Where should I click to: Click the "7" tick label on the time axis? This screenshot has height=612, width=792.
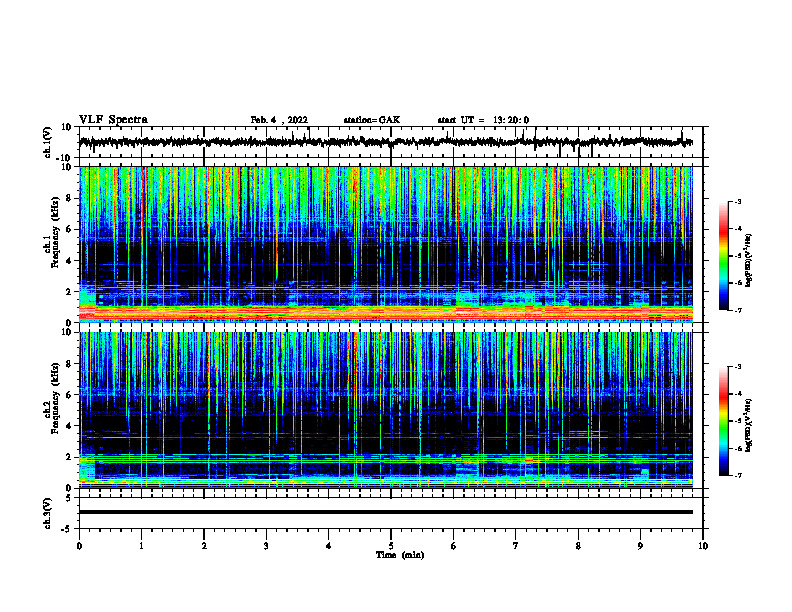[516, 546]
